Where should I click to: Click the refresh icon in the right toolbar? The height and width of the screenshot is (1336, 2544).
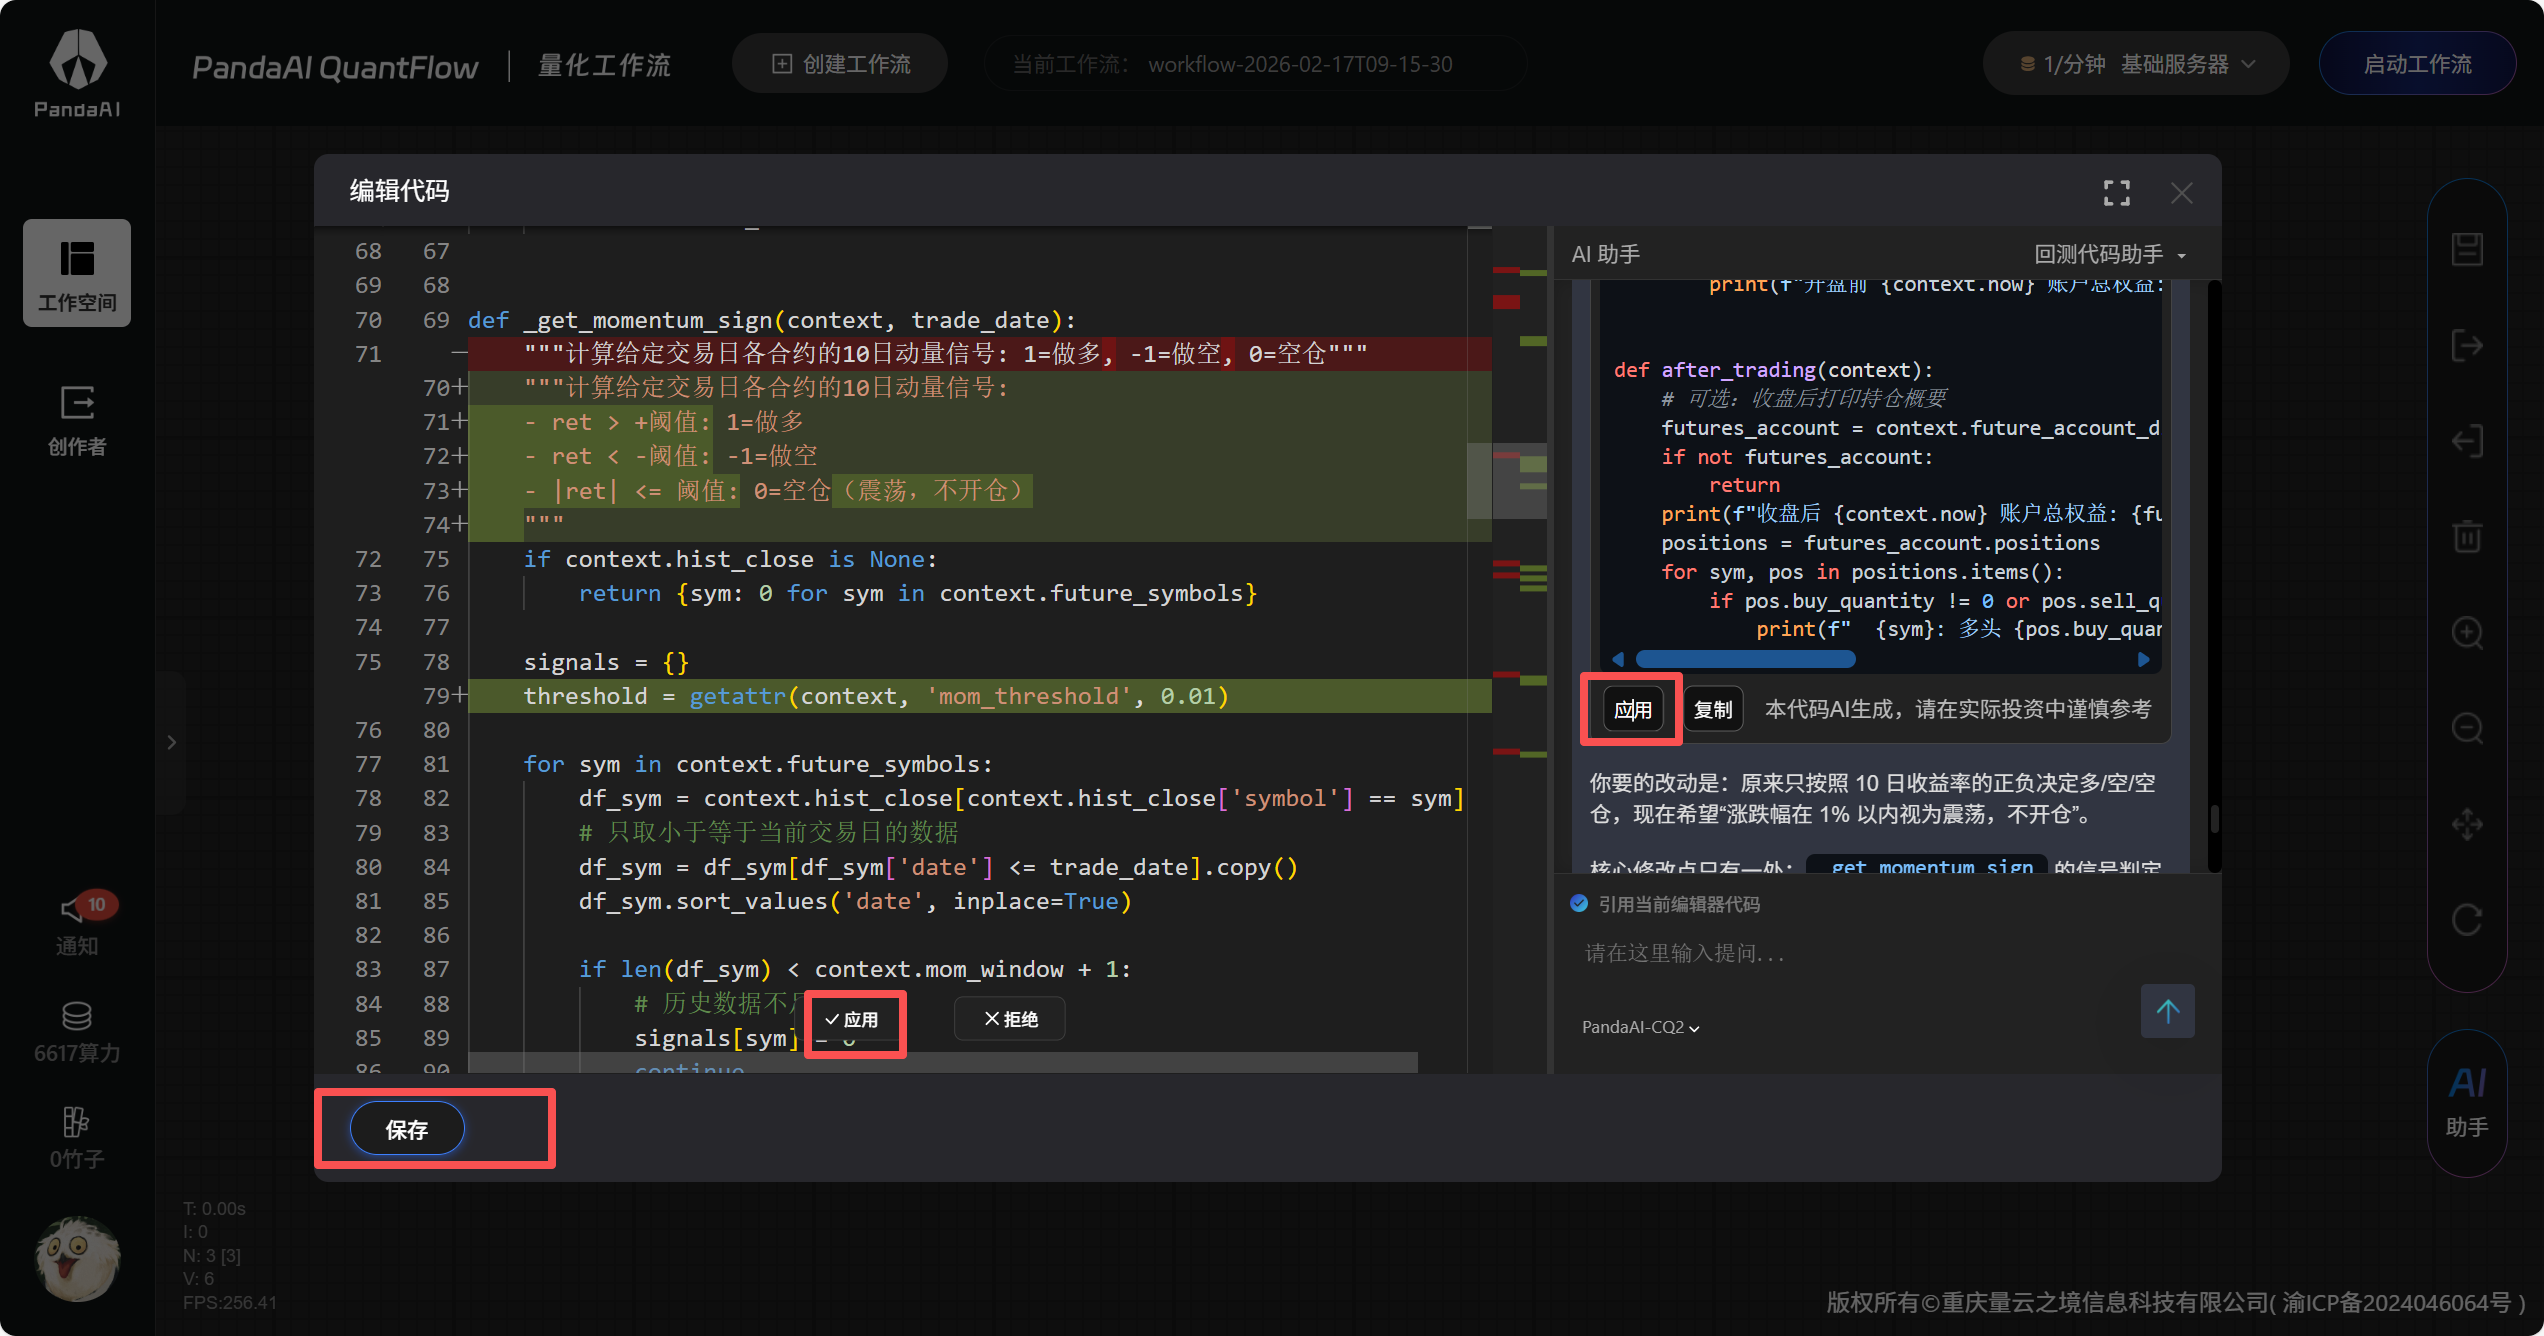coord(2467,919)
